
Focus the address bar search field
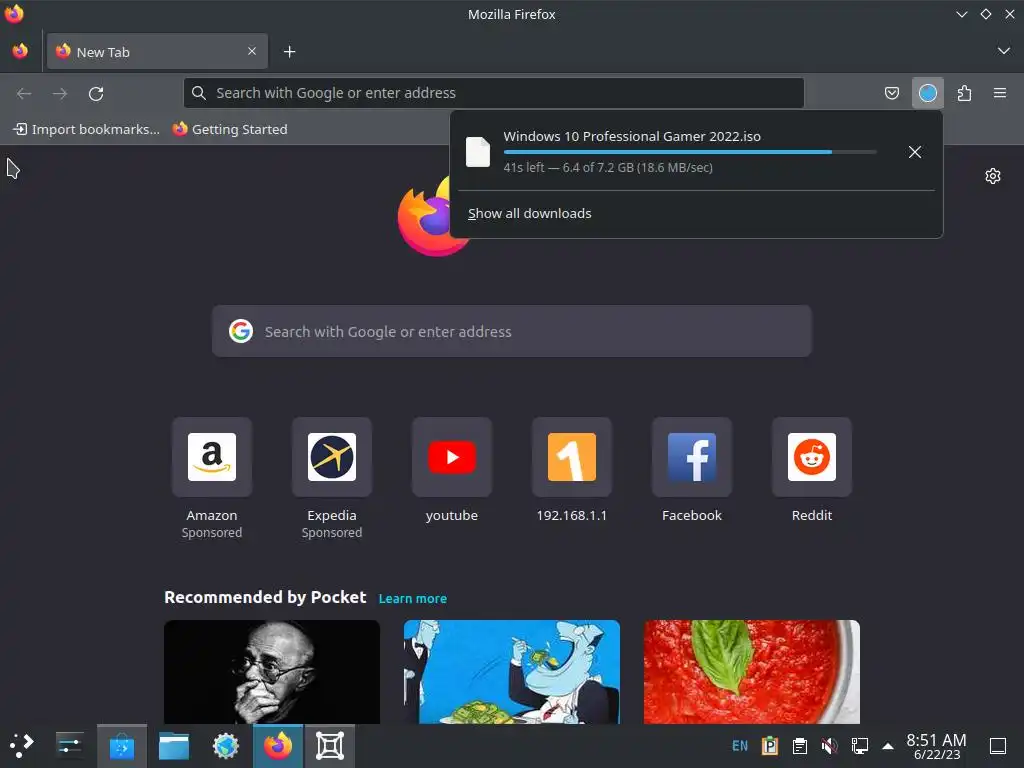(494, 93)
